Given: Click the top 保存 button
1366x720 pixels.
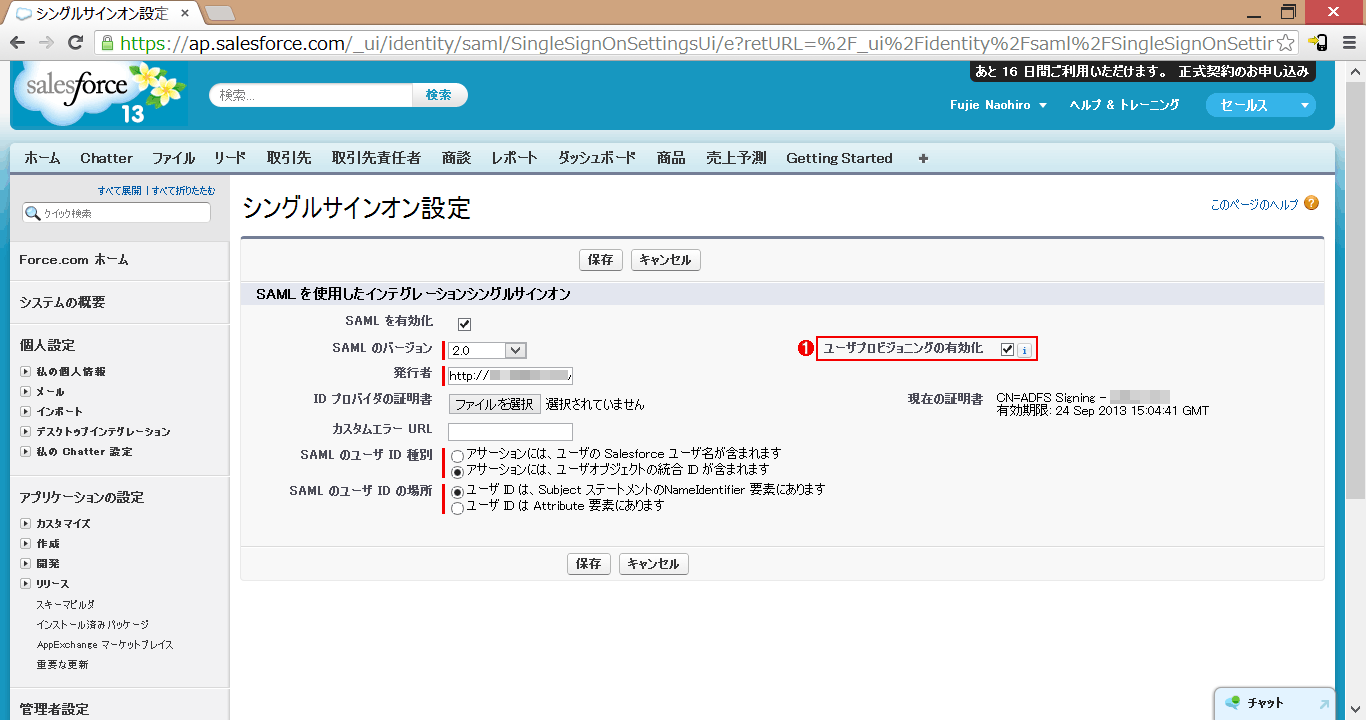Looking at the screenshot, I should click(600, 260).
